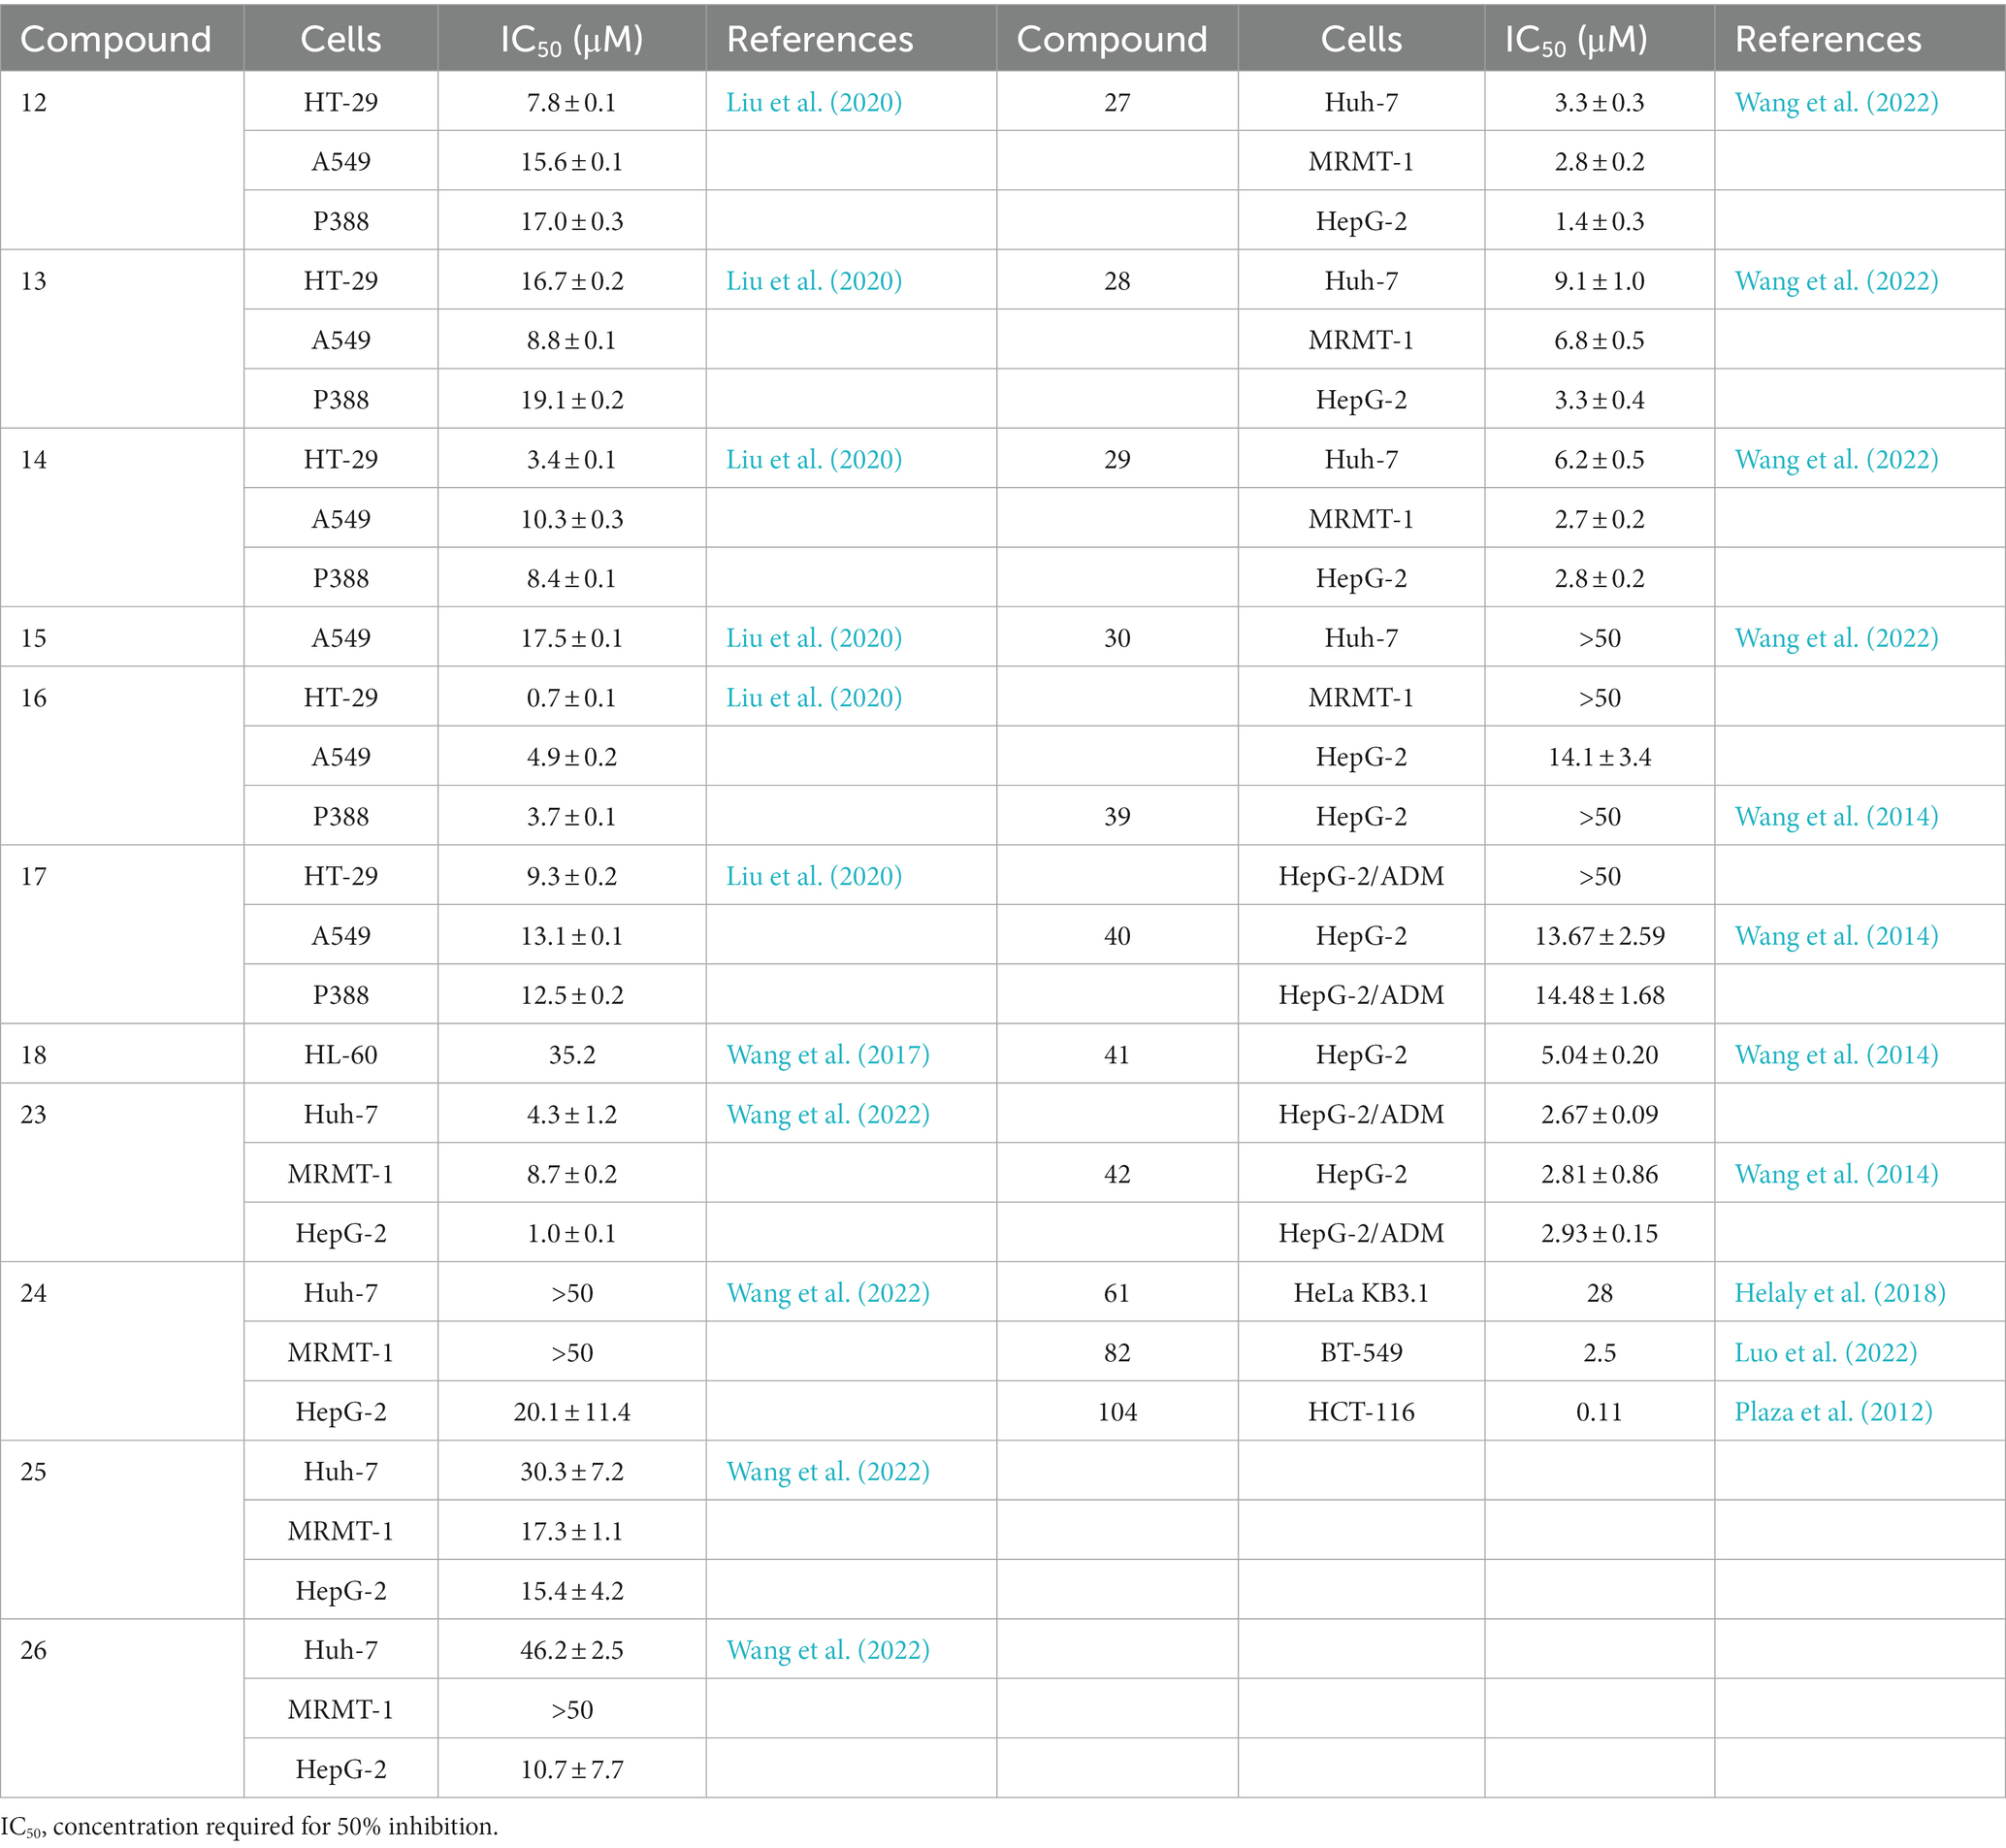
Task: Open the Helaly et al. (2018) reference
Action: (1840, 1293)
